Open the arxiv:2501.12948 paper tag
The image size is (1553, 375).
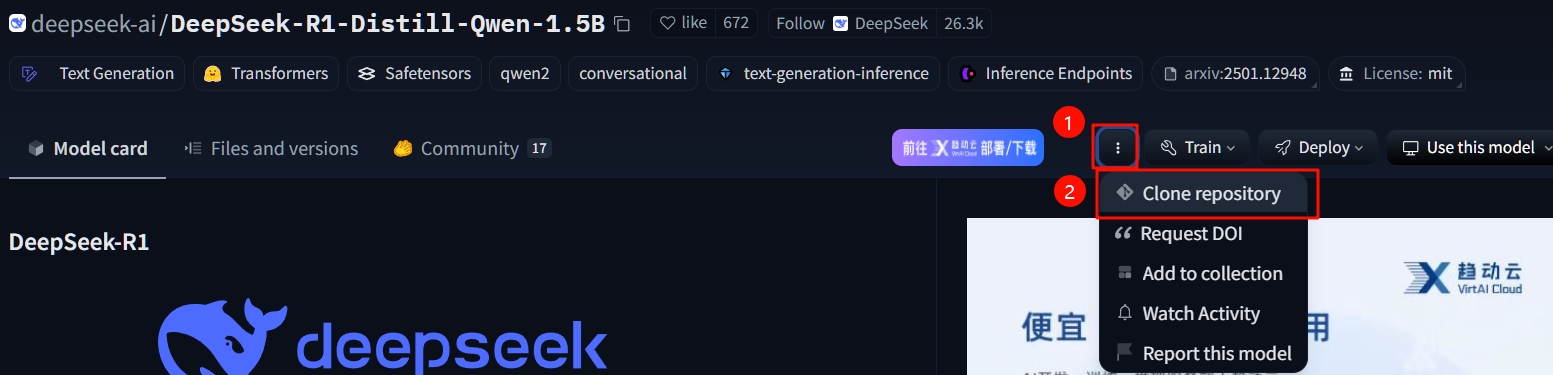point(1235,73)
